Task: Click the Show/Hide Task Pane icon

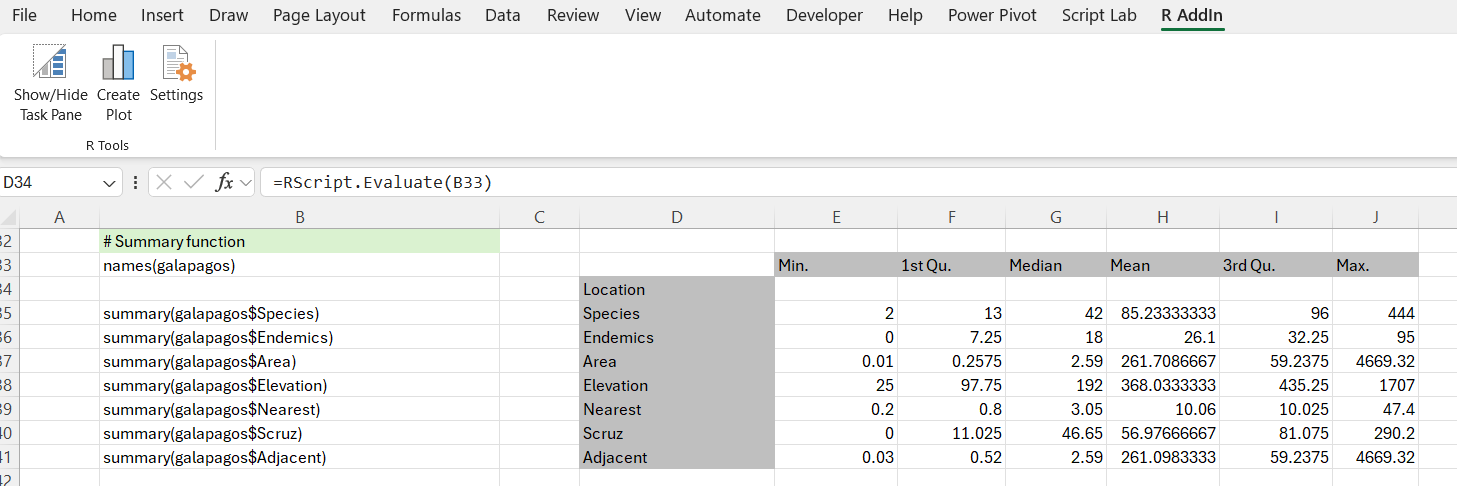Action: tap(50, 62)
